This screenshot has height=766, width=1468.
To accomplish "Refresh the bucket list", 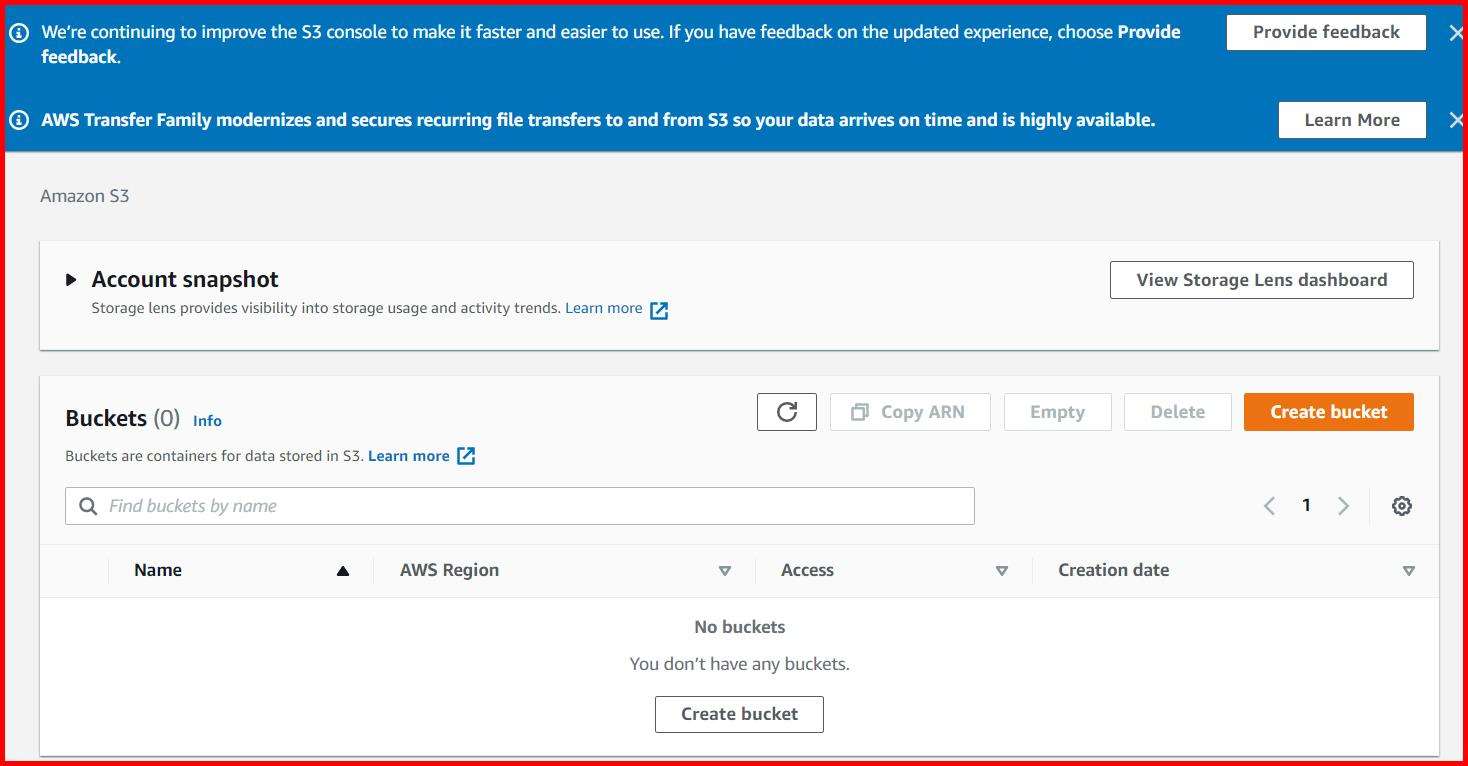I will (786, 411).
